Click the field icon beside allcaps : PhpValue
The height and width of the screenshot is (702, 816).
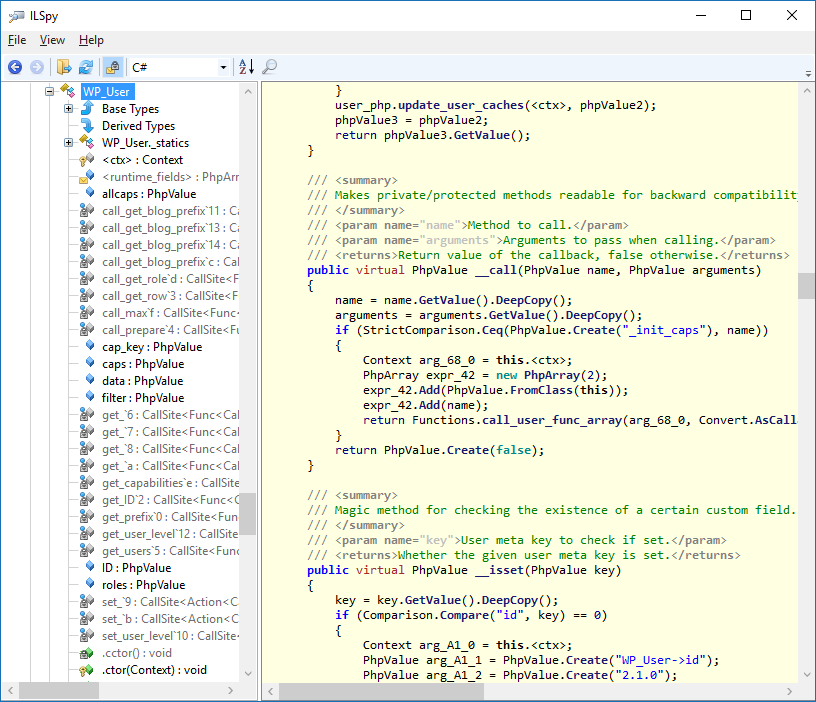click(90, 193)
